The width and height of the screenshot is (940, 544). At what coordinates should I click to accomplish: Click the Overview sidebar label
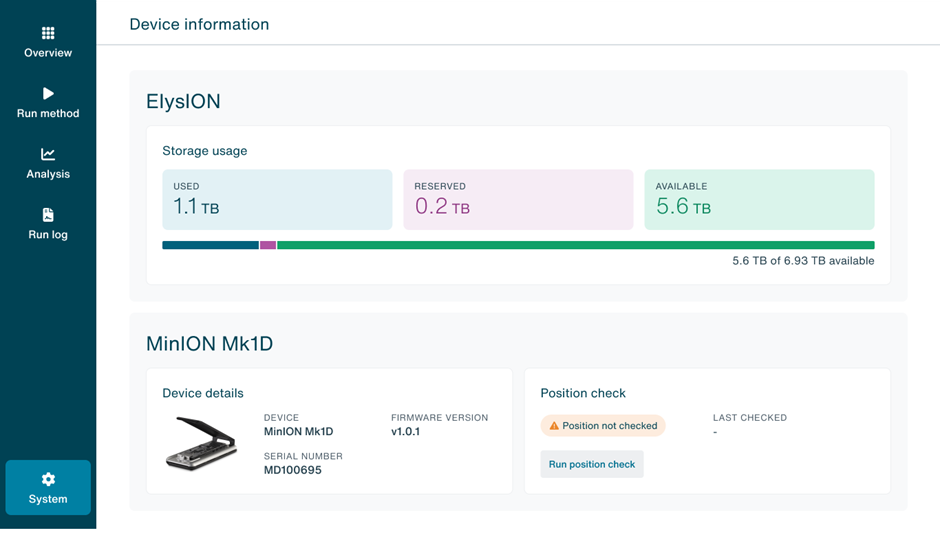tap(48, 53)
